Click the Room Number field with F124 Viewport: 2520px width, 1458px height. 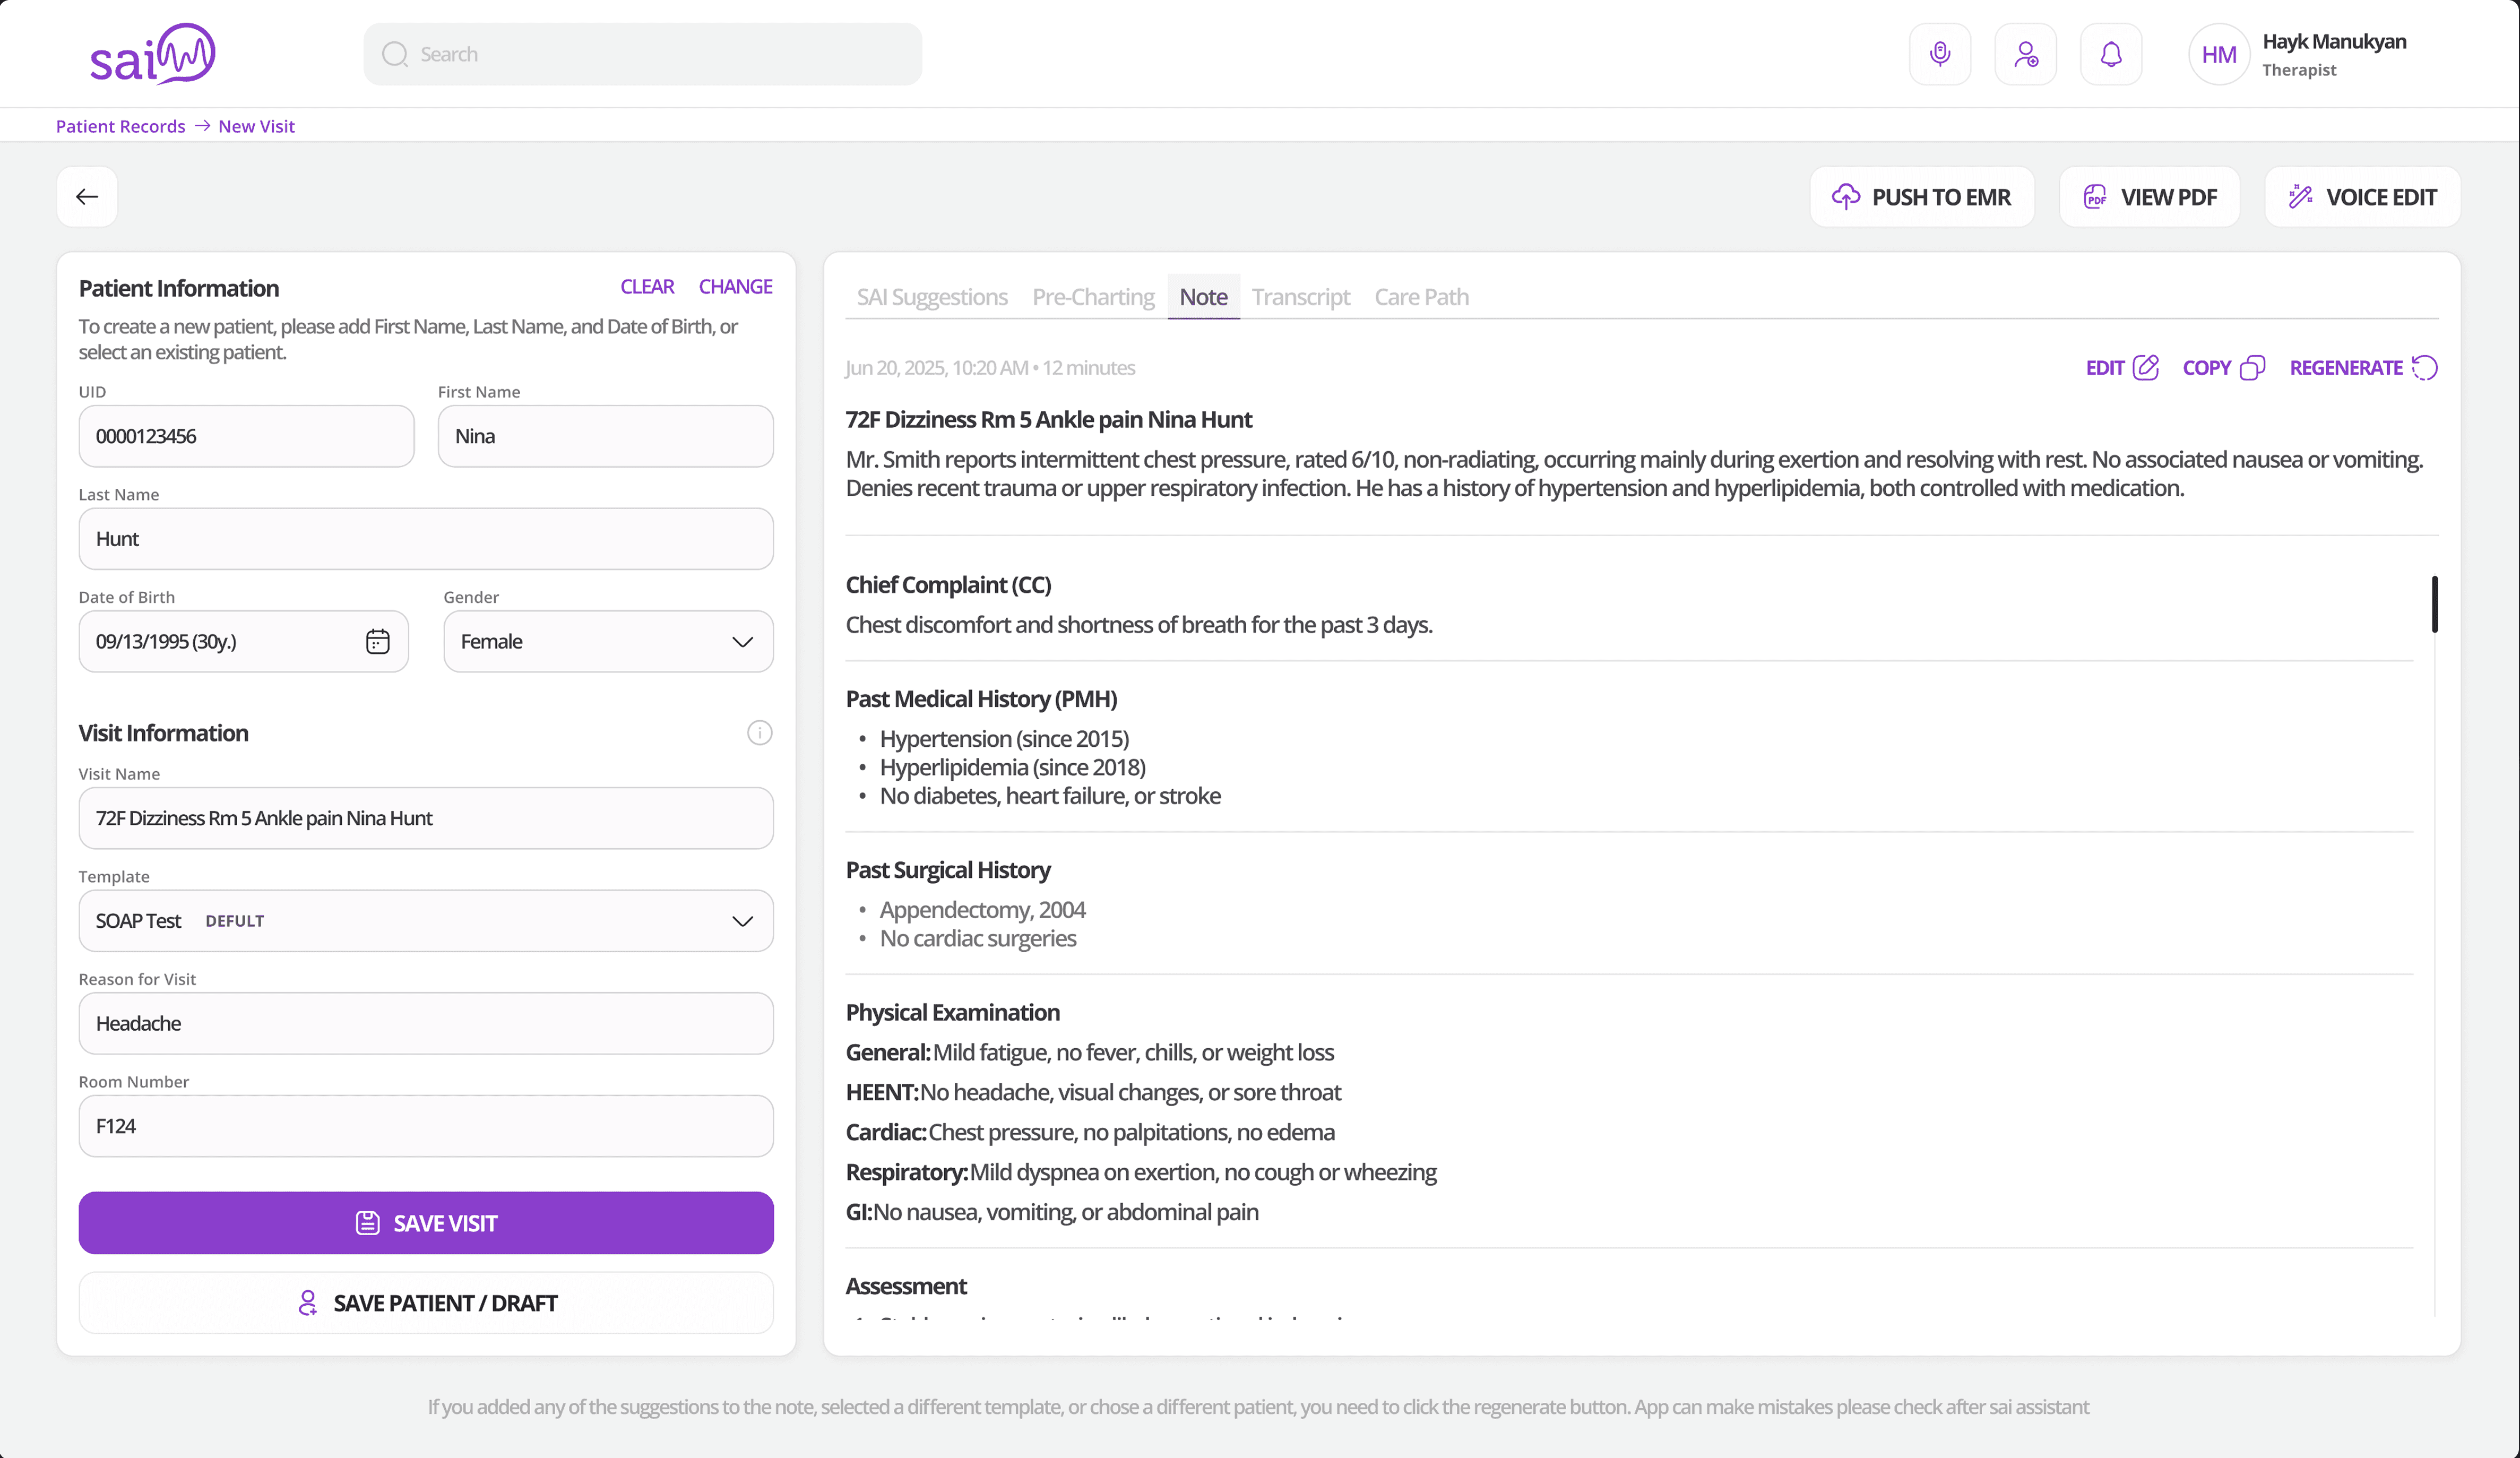426,1126
